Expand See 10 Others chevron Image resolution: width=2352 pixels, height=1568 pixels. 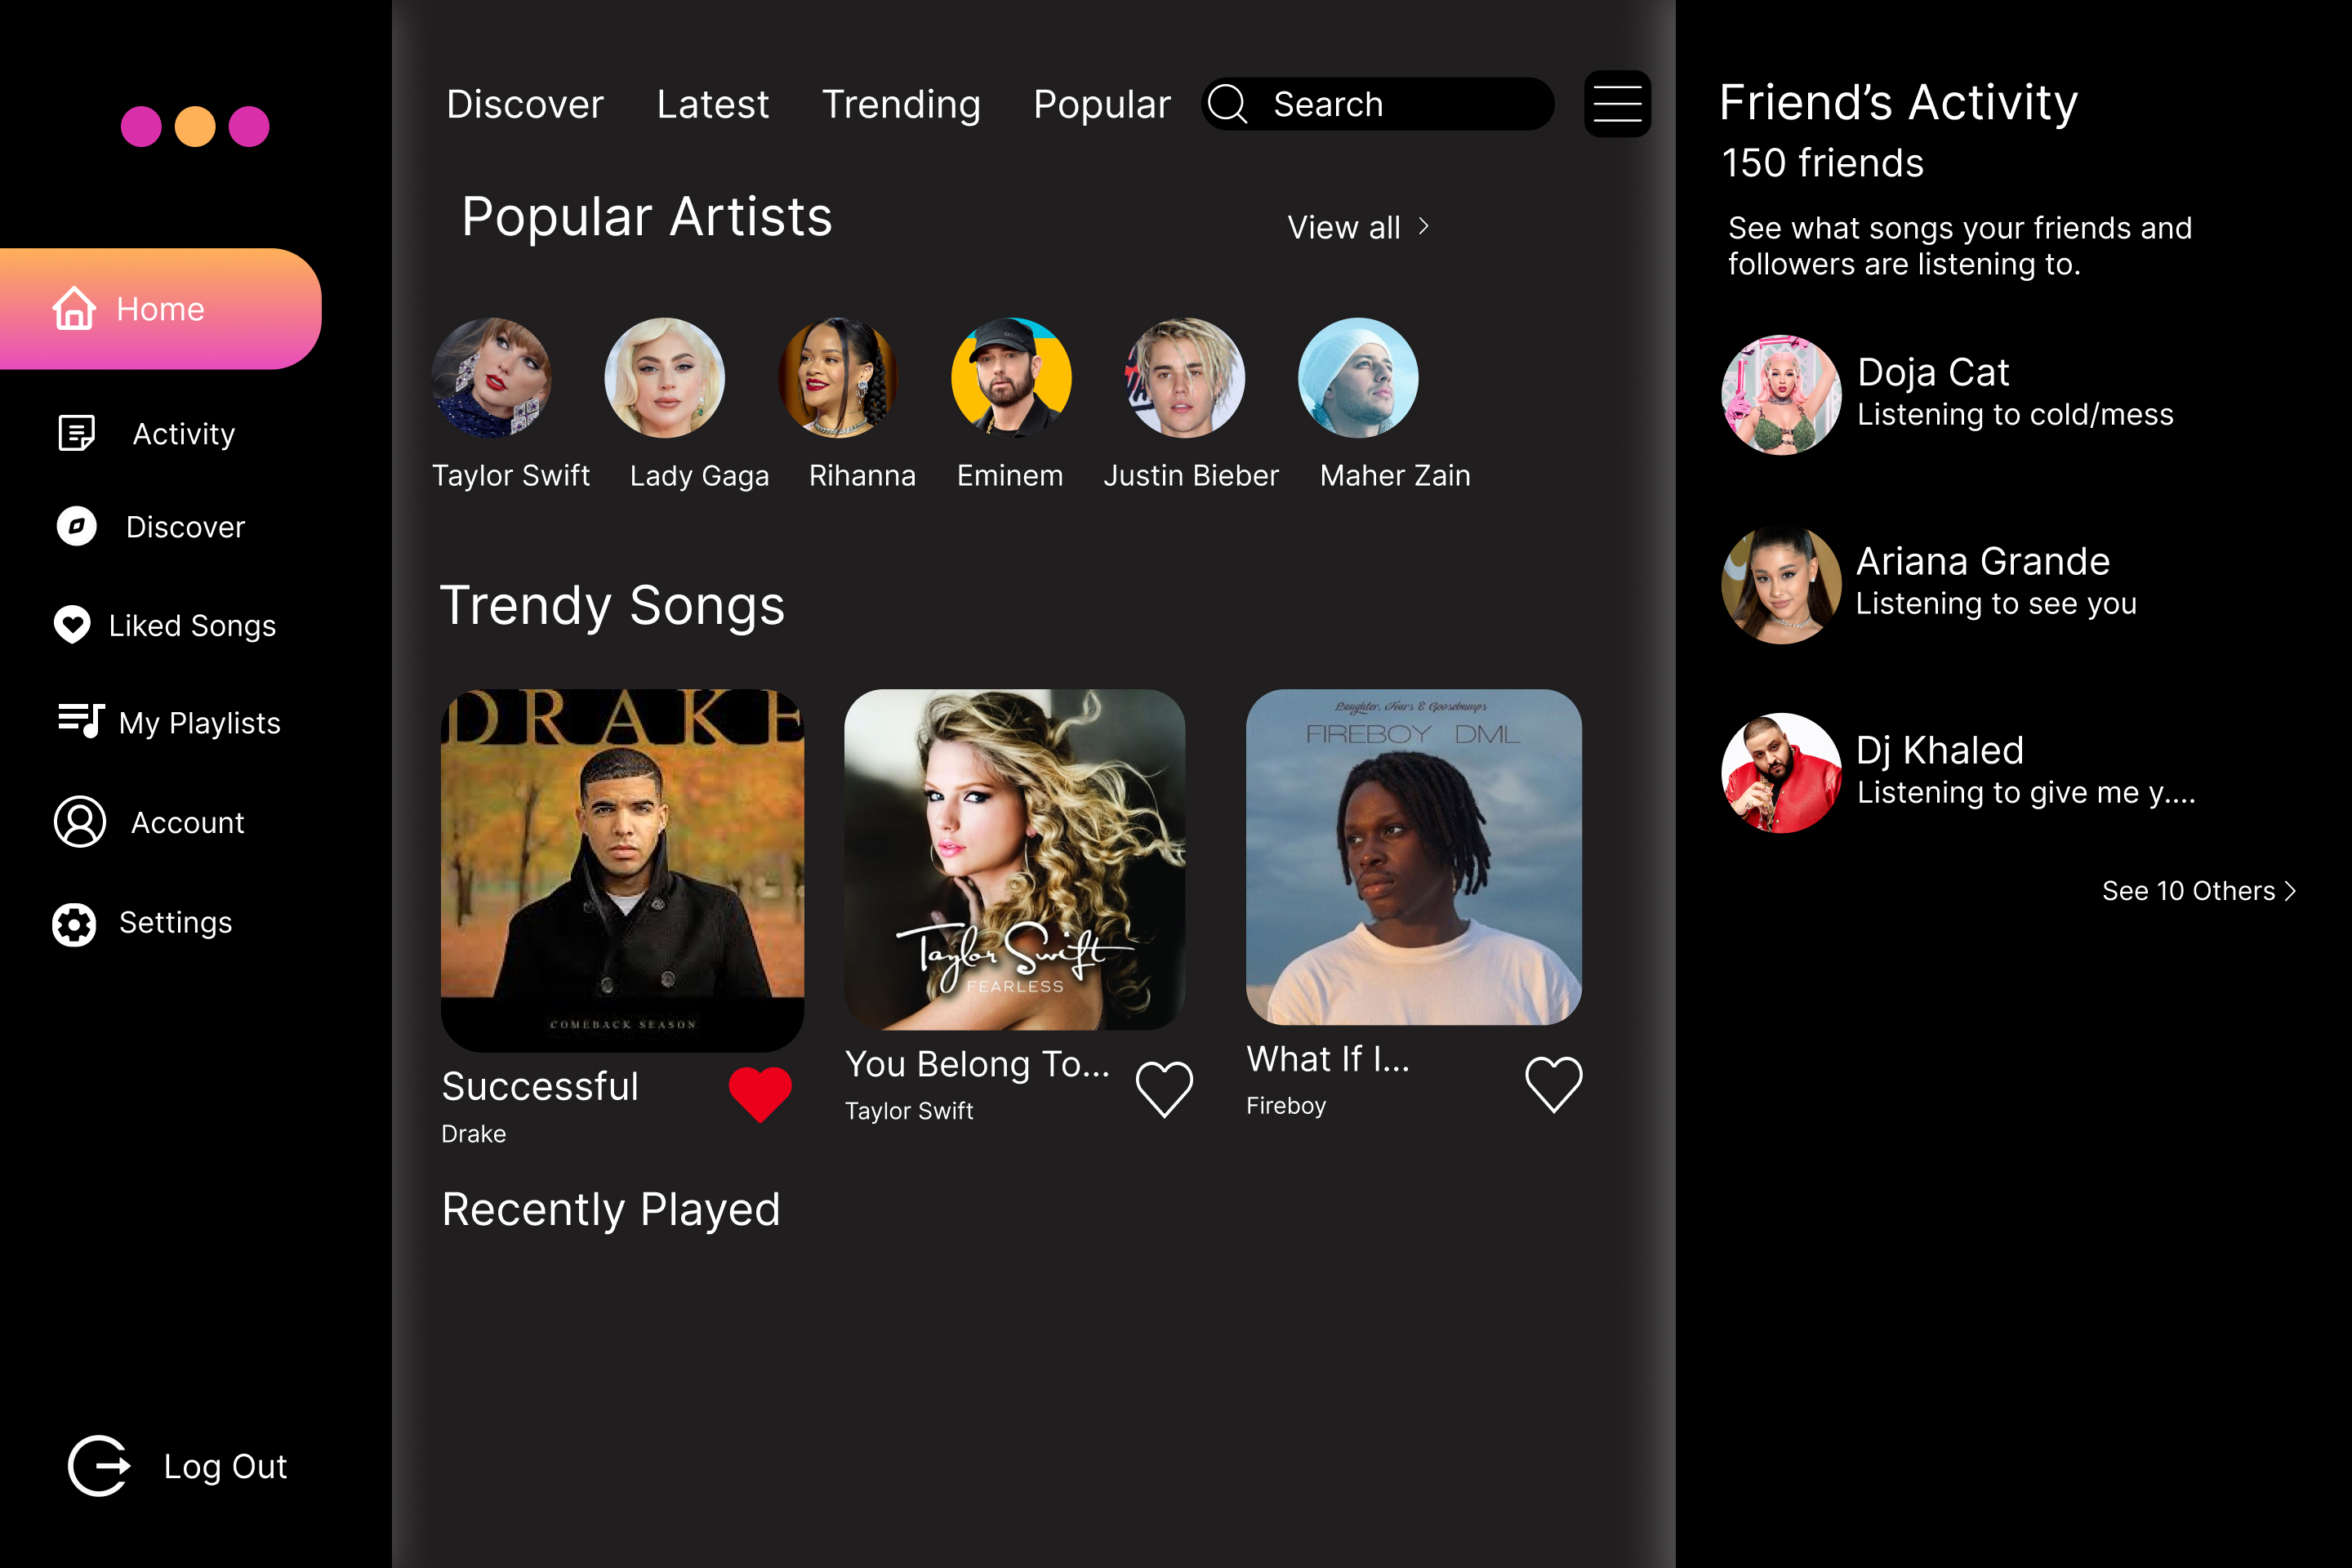tap(2290, 891)
